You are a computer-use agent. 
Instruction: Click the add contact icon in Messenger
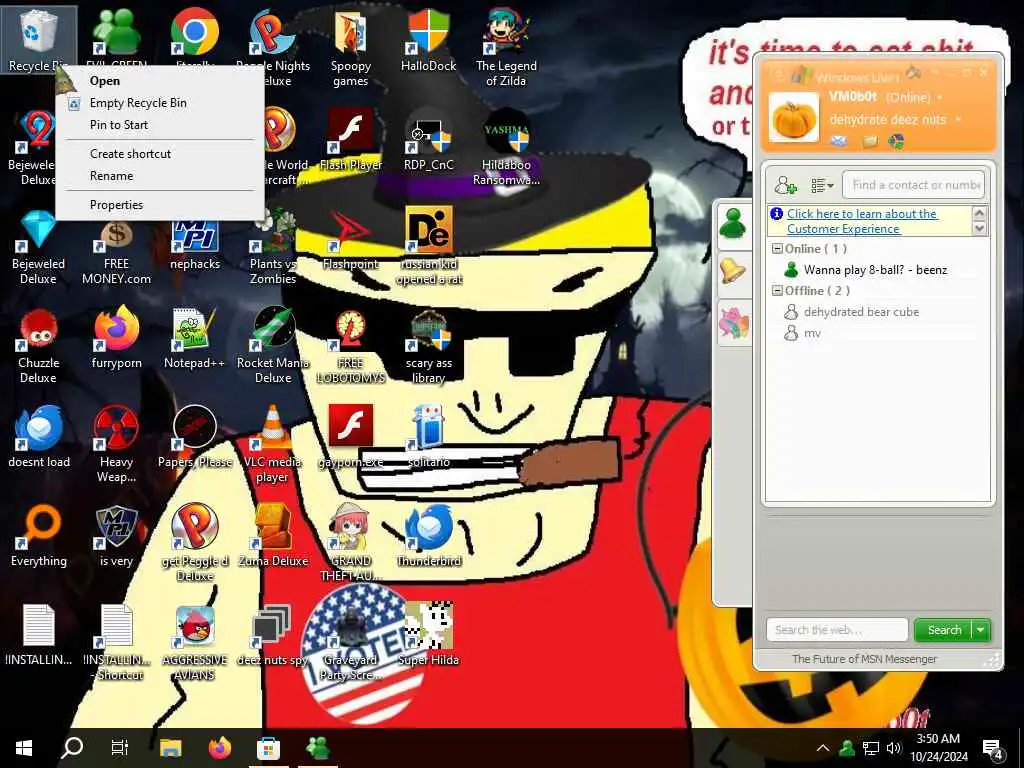785,185
